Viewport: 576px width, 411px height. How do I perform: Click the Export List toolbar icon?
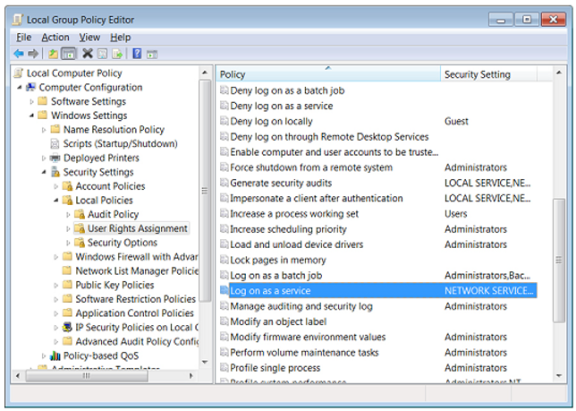pos(117,54)
